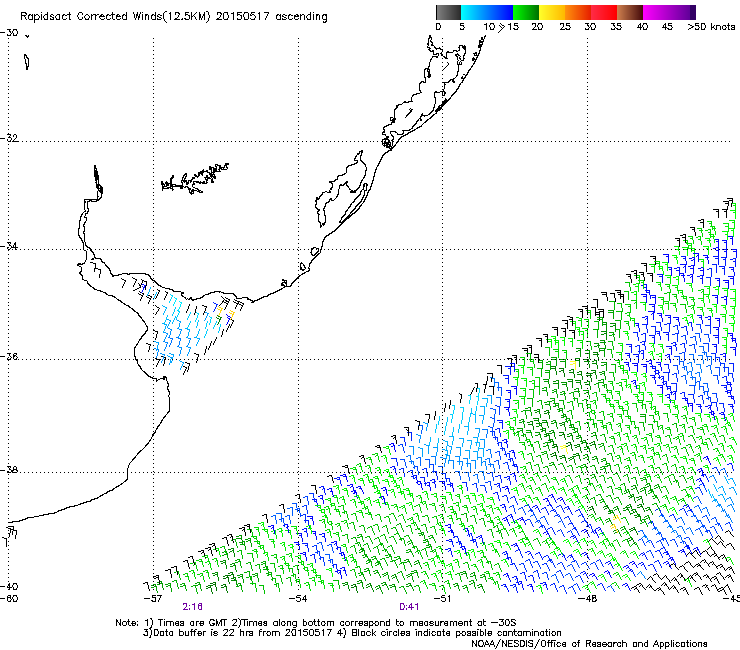Click the '-60' longitude axis label

pyautogui.click(x=9, y=598)
